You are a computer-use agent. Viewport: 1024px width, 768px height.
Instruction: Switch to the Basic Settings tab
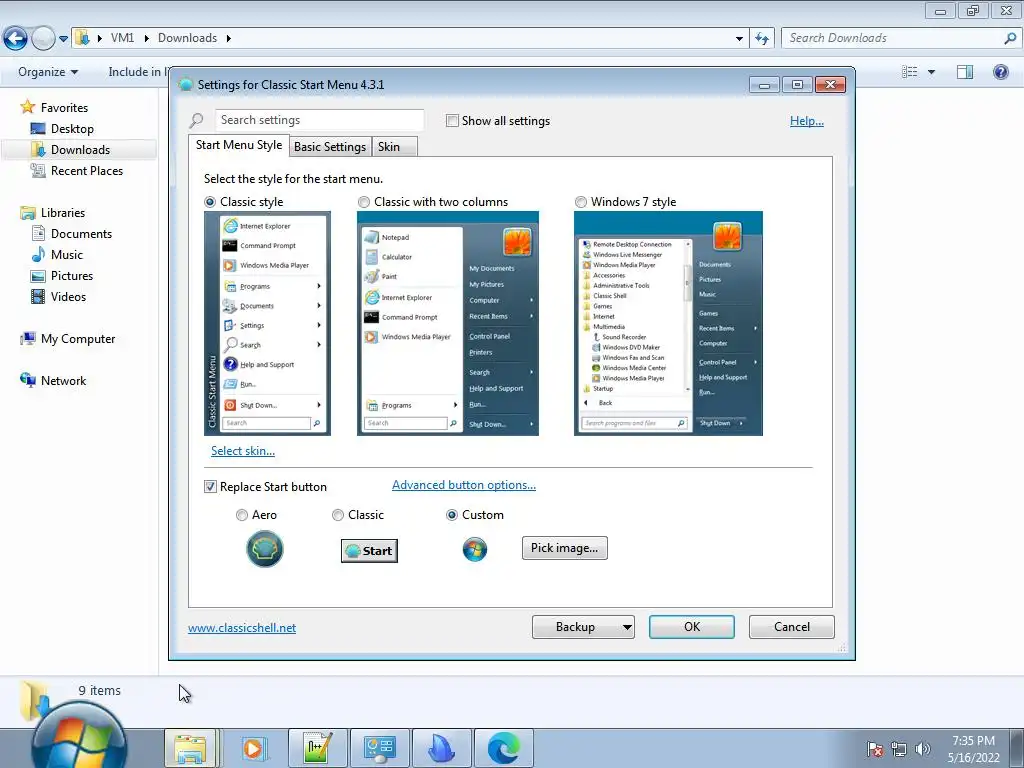330,147
